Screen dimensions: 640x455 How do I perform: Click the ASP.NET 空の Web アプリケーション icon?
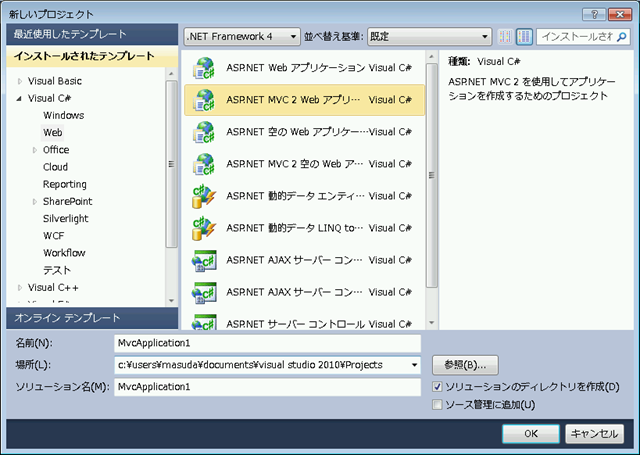click(204, 131)
